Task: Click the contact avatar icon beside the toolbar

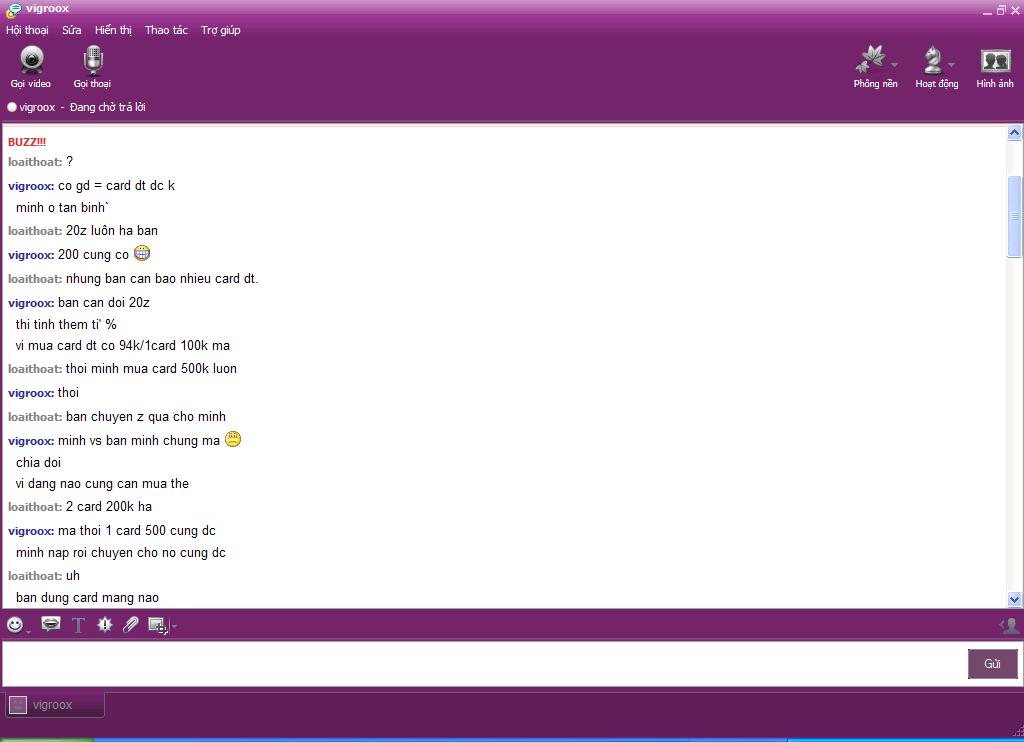Action: coord(1010,626)
